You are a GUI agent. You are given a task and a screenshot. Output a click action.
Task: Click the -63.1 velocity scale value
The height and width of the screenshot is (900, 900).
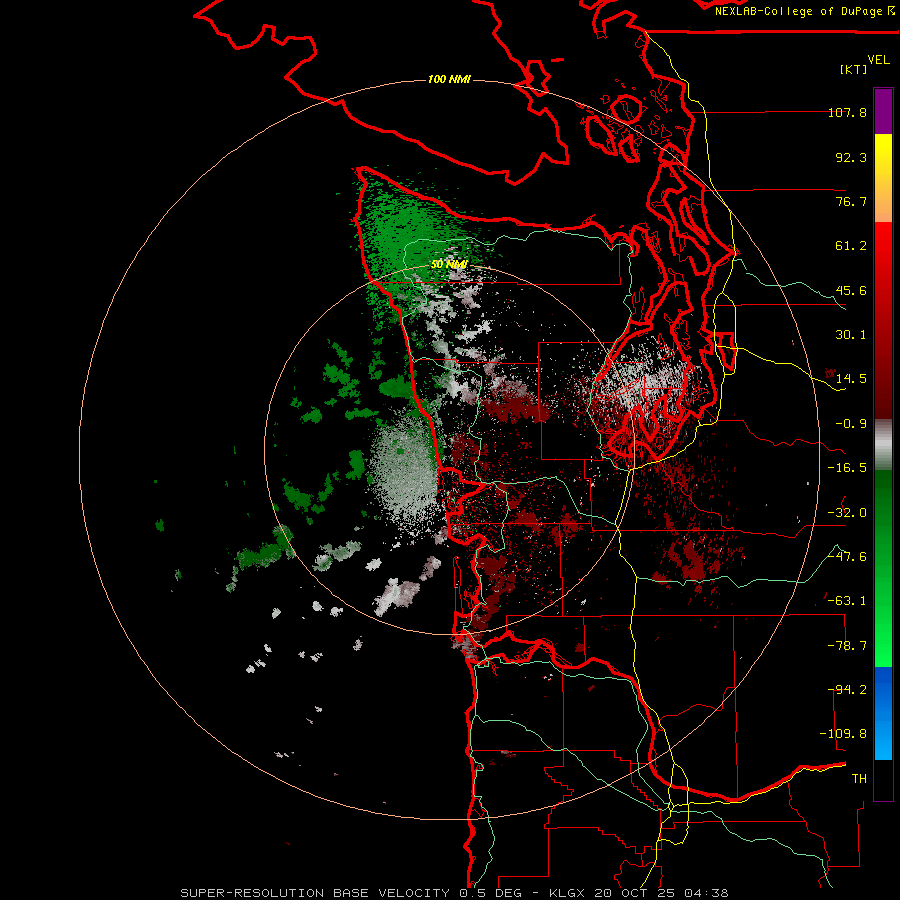(x=847, y=601)
